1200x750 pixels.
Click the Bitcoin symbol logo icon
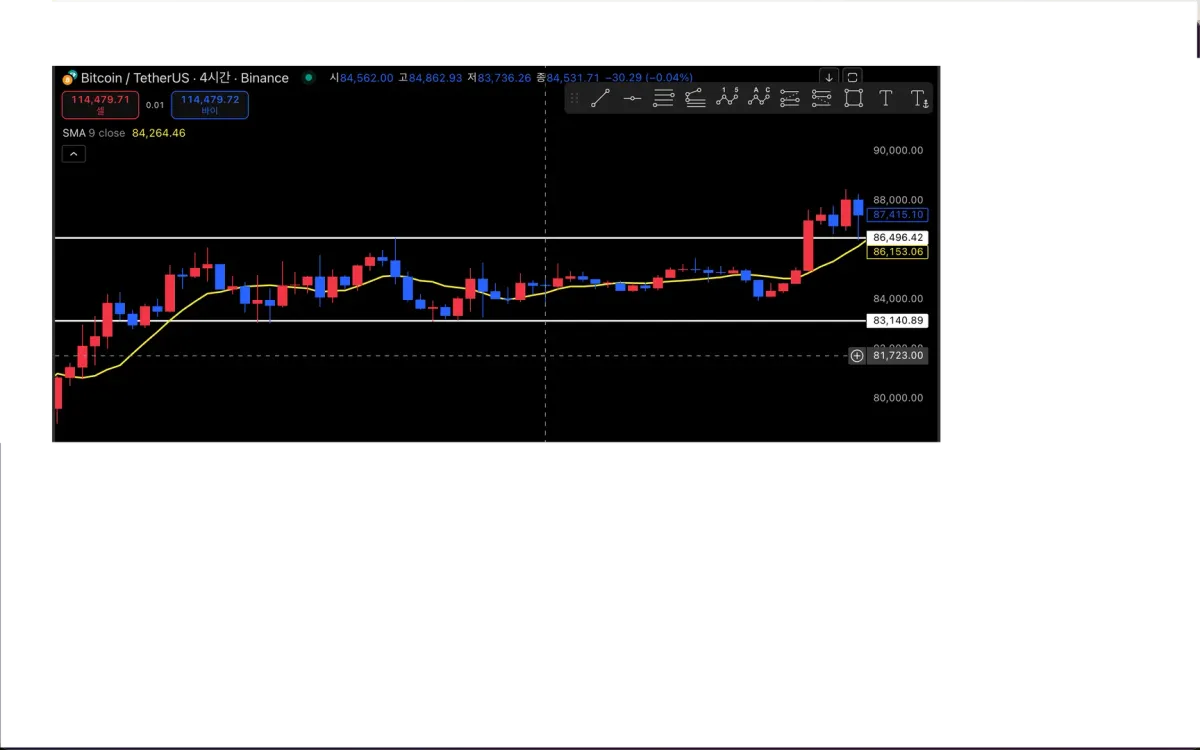[x=69, y=78]
